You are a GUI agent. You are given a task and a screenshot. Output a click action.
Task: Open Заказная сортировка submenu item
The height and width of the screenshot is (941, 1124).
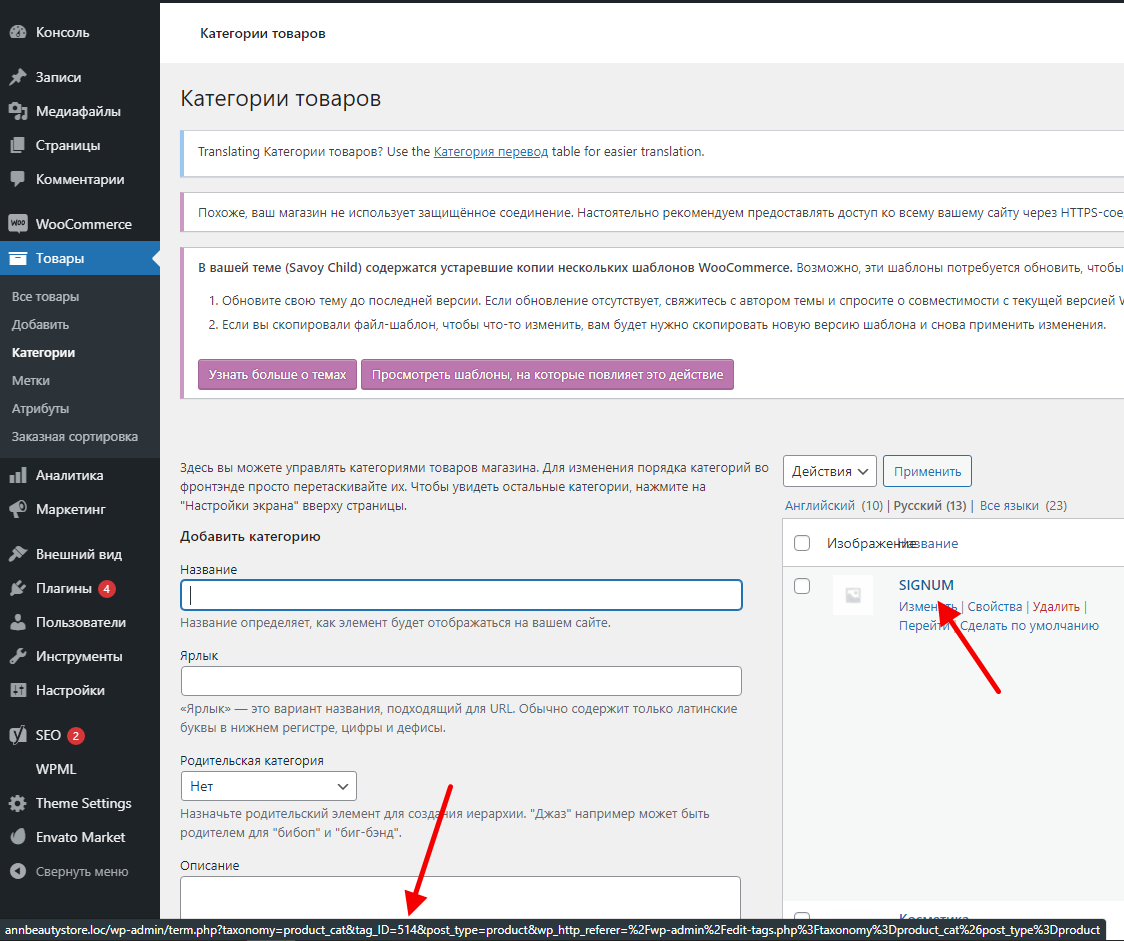pos(75,436)
